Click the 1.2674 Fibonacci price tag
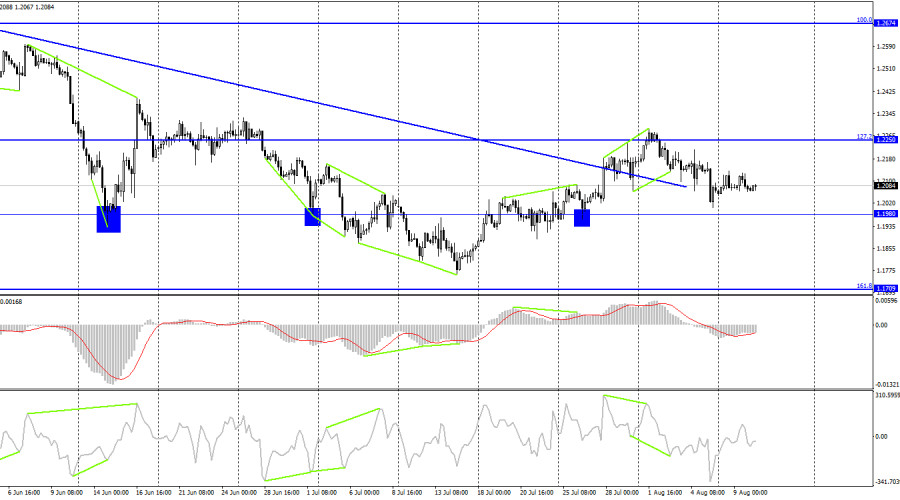Image resolution: width=900 pixels, height=500 pixels. tap(886, 24)
